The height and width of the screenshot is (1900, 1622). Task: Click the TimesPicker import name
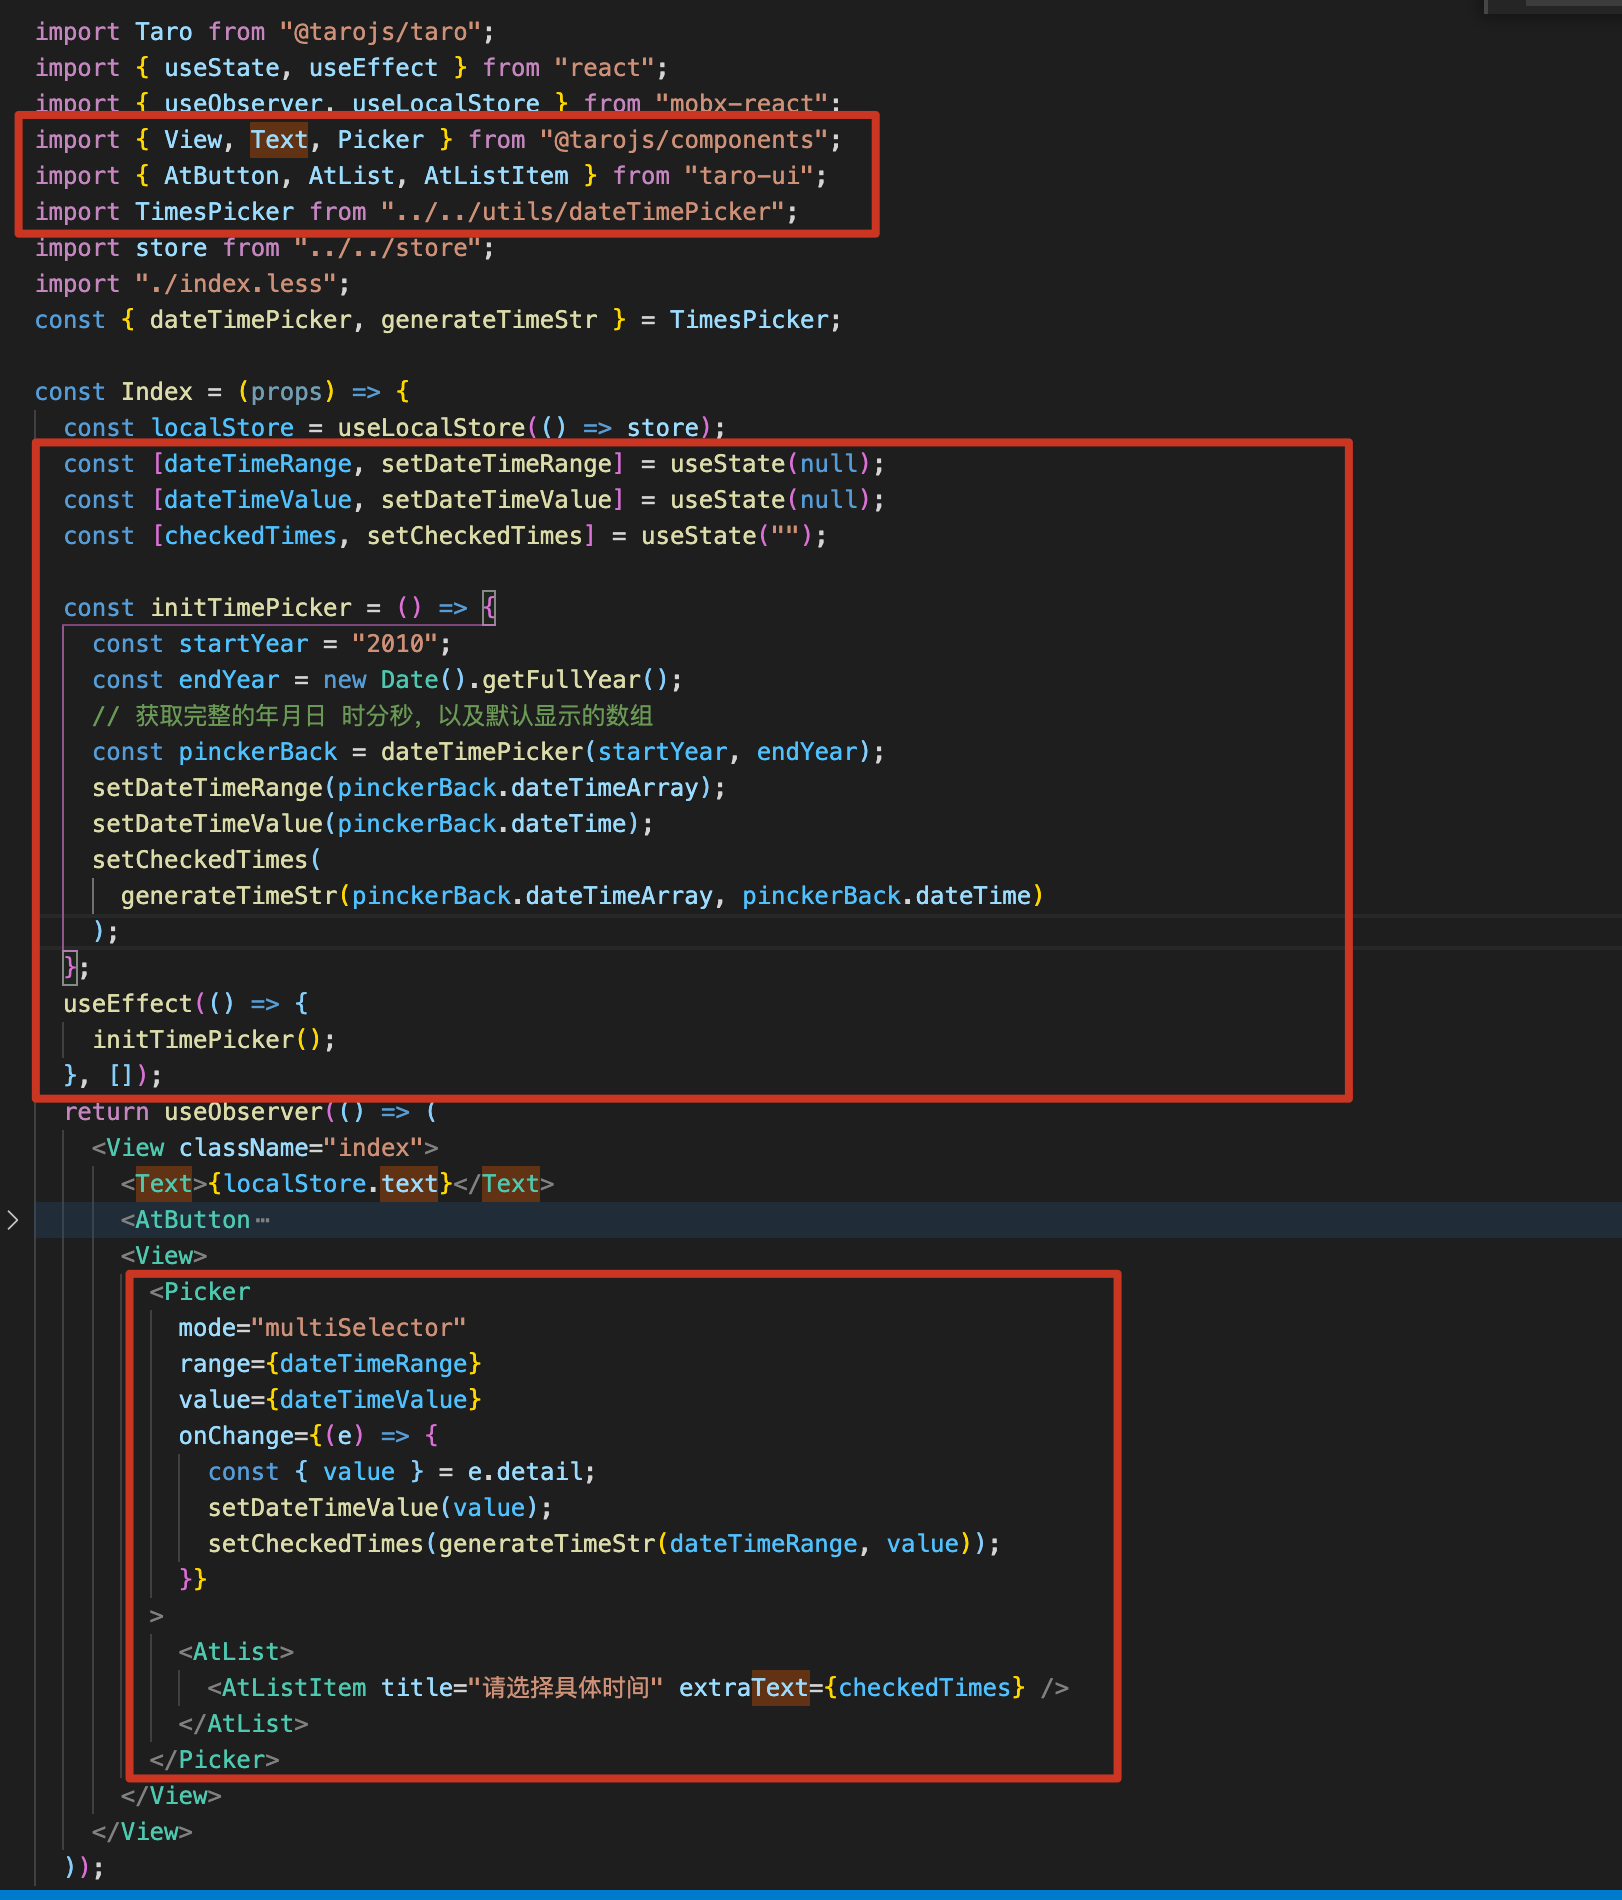coord(215,212)
